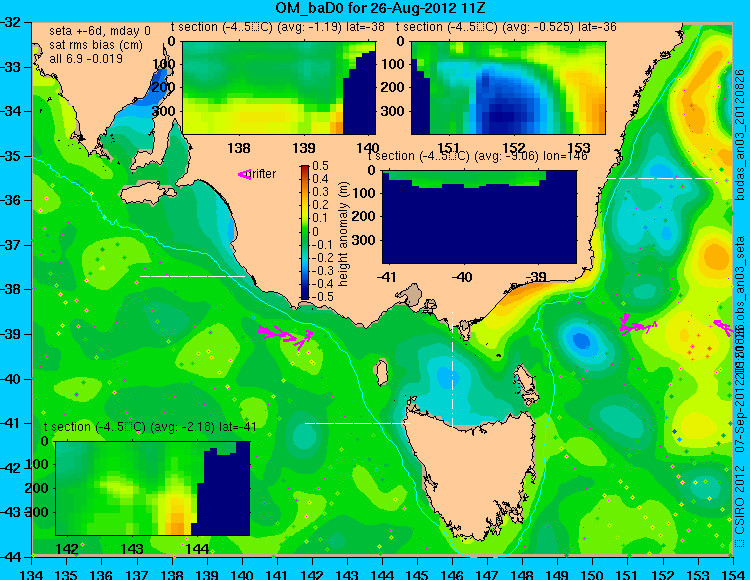750x580 pixels.
Task: Click the -44 latitude tick label
Action: click(10, 557)
